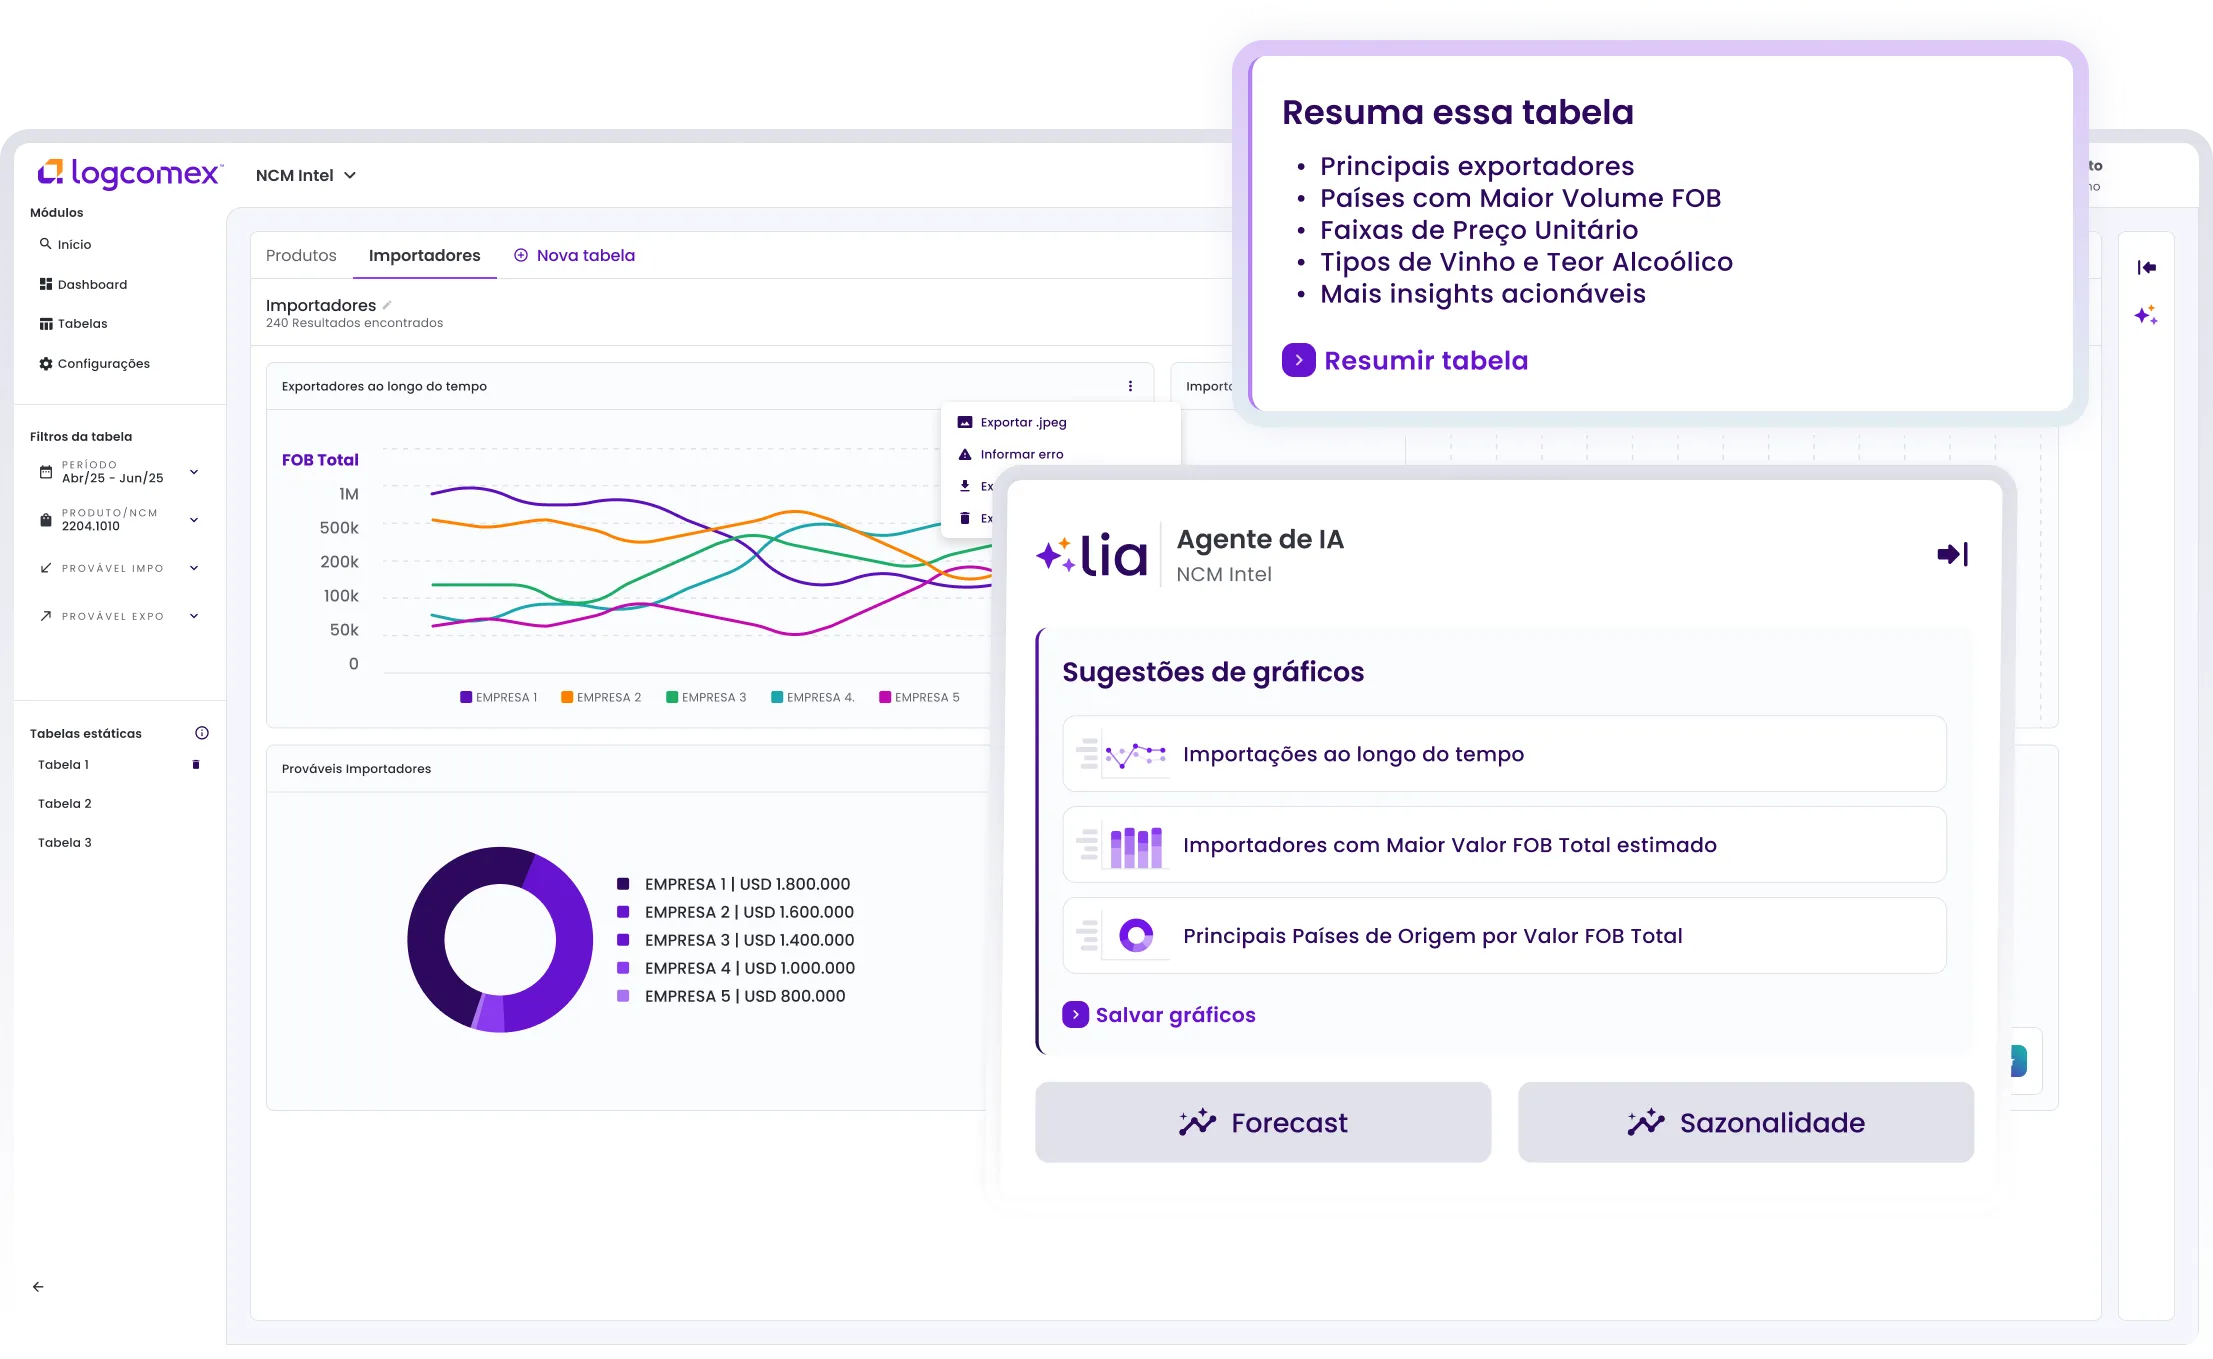
Task: Select Exportar .jpeg menu option
Action: pyautogui.click(x=1022, y=423)
